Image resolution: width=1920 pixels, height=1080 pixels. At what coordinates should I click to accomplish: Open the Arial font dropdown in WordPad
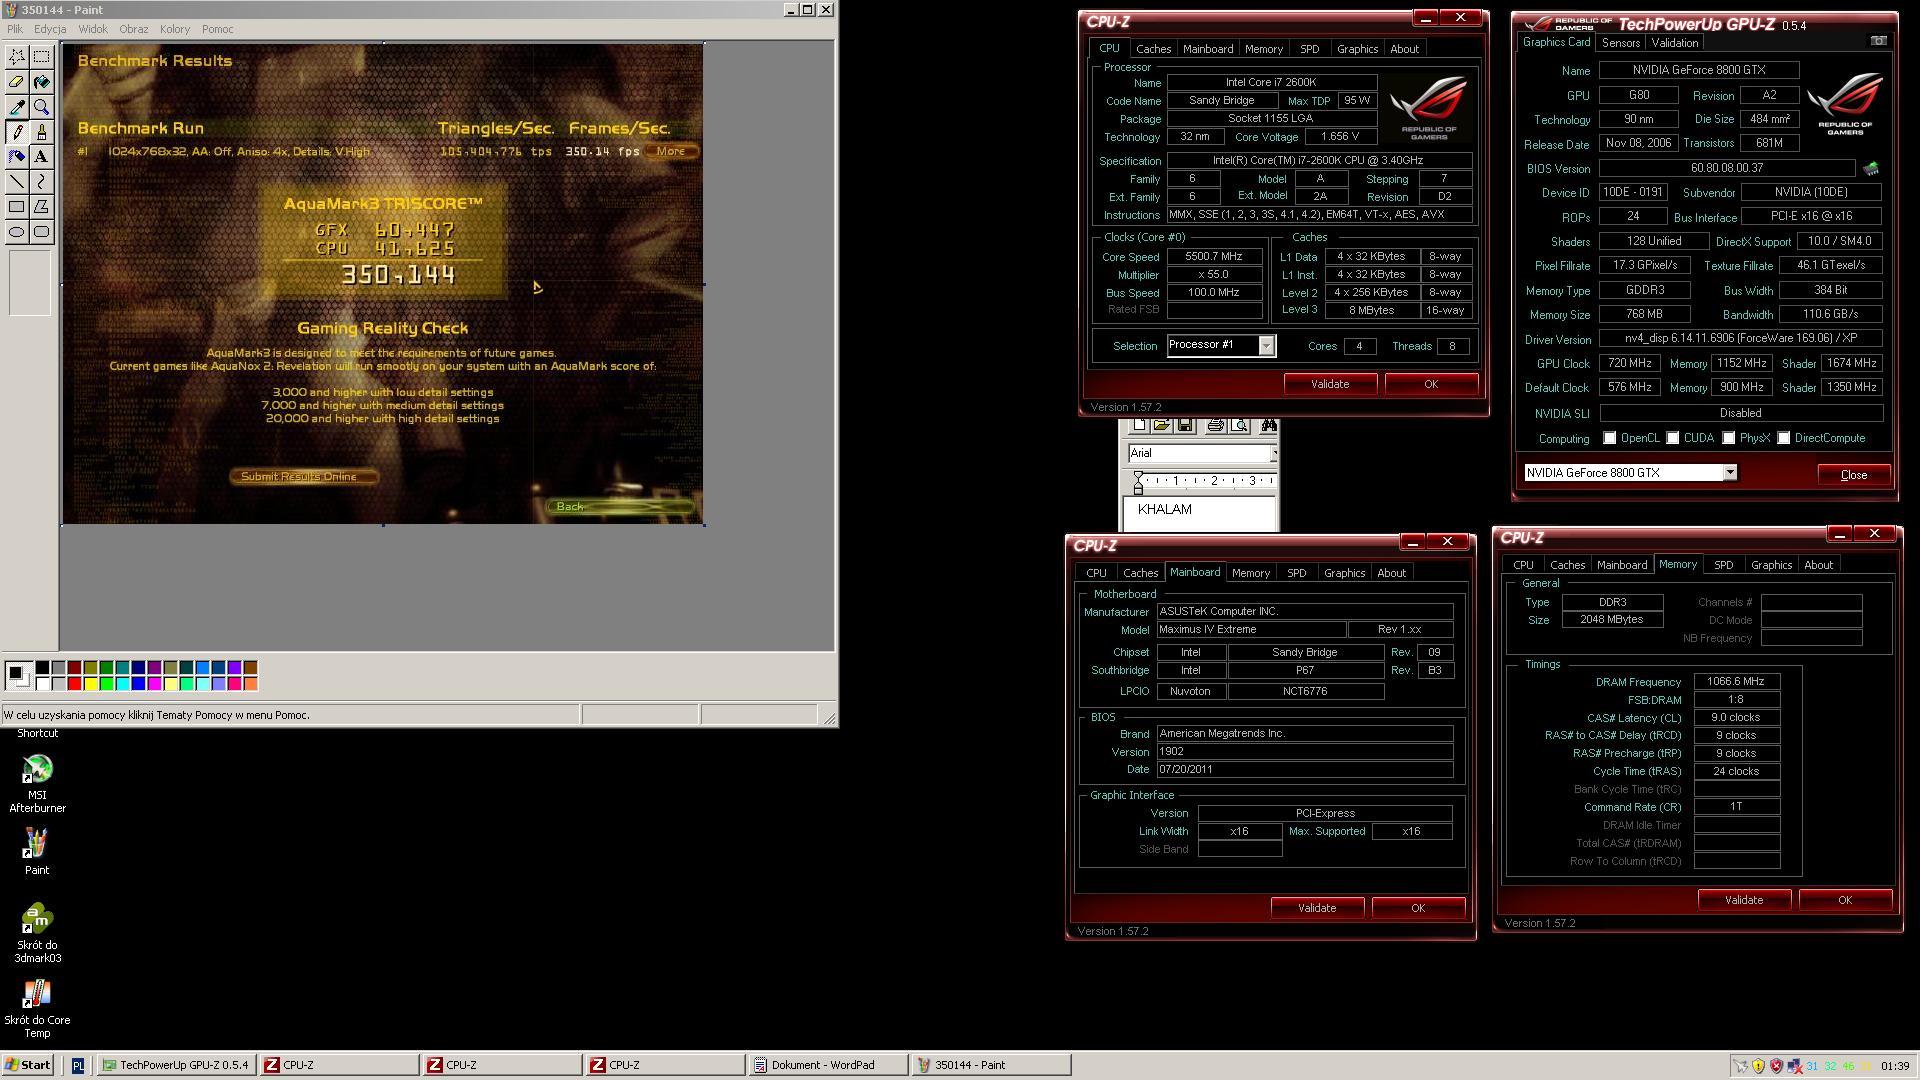1273,454
